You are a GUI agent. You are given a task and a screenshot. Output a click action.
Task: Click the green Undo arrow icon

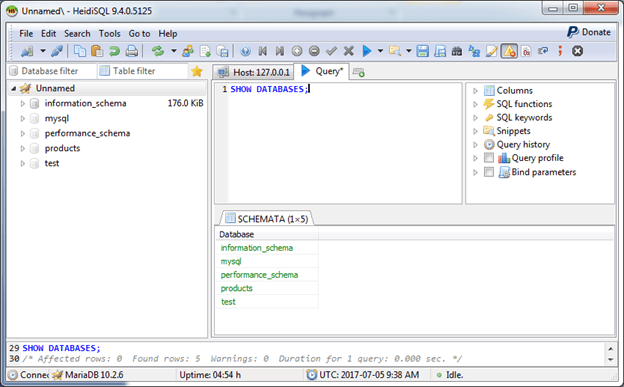click(114, 51)
